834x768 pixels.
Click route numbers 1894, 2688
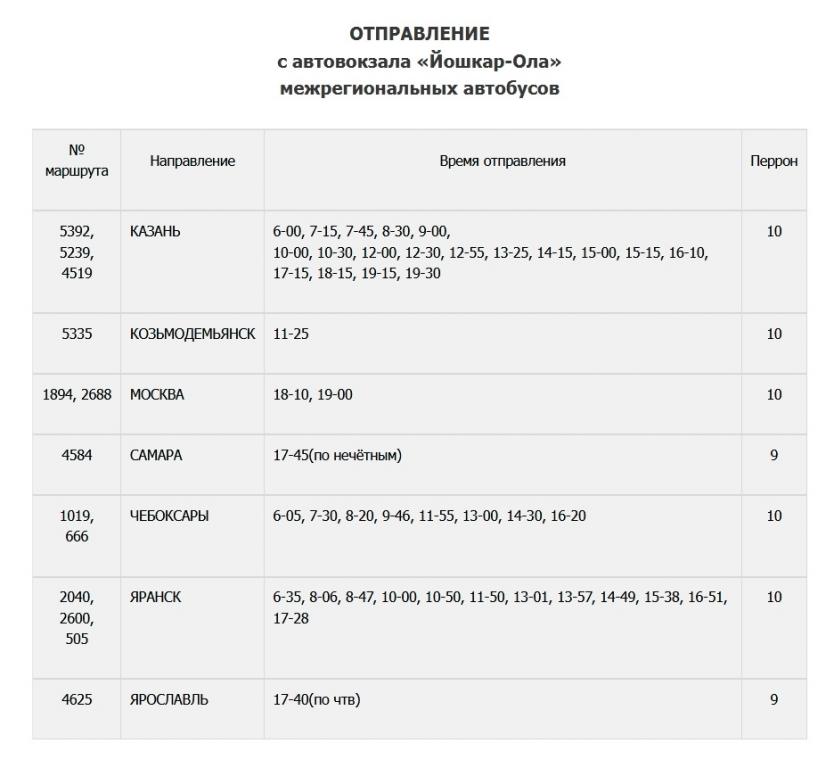click(x=76, y=395)
